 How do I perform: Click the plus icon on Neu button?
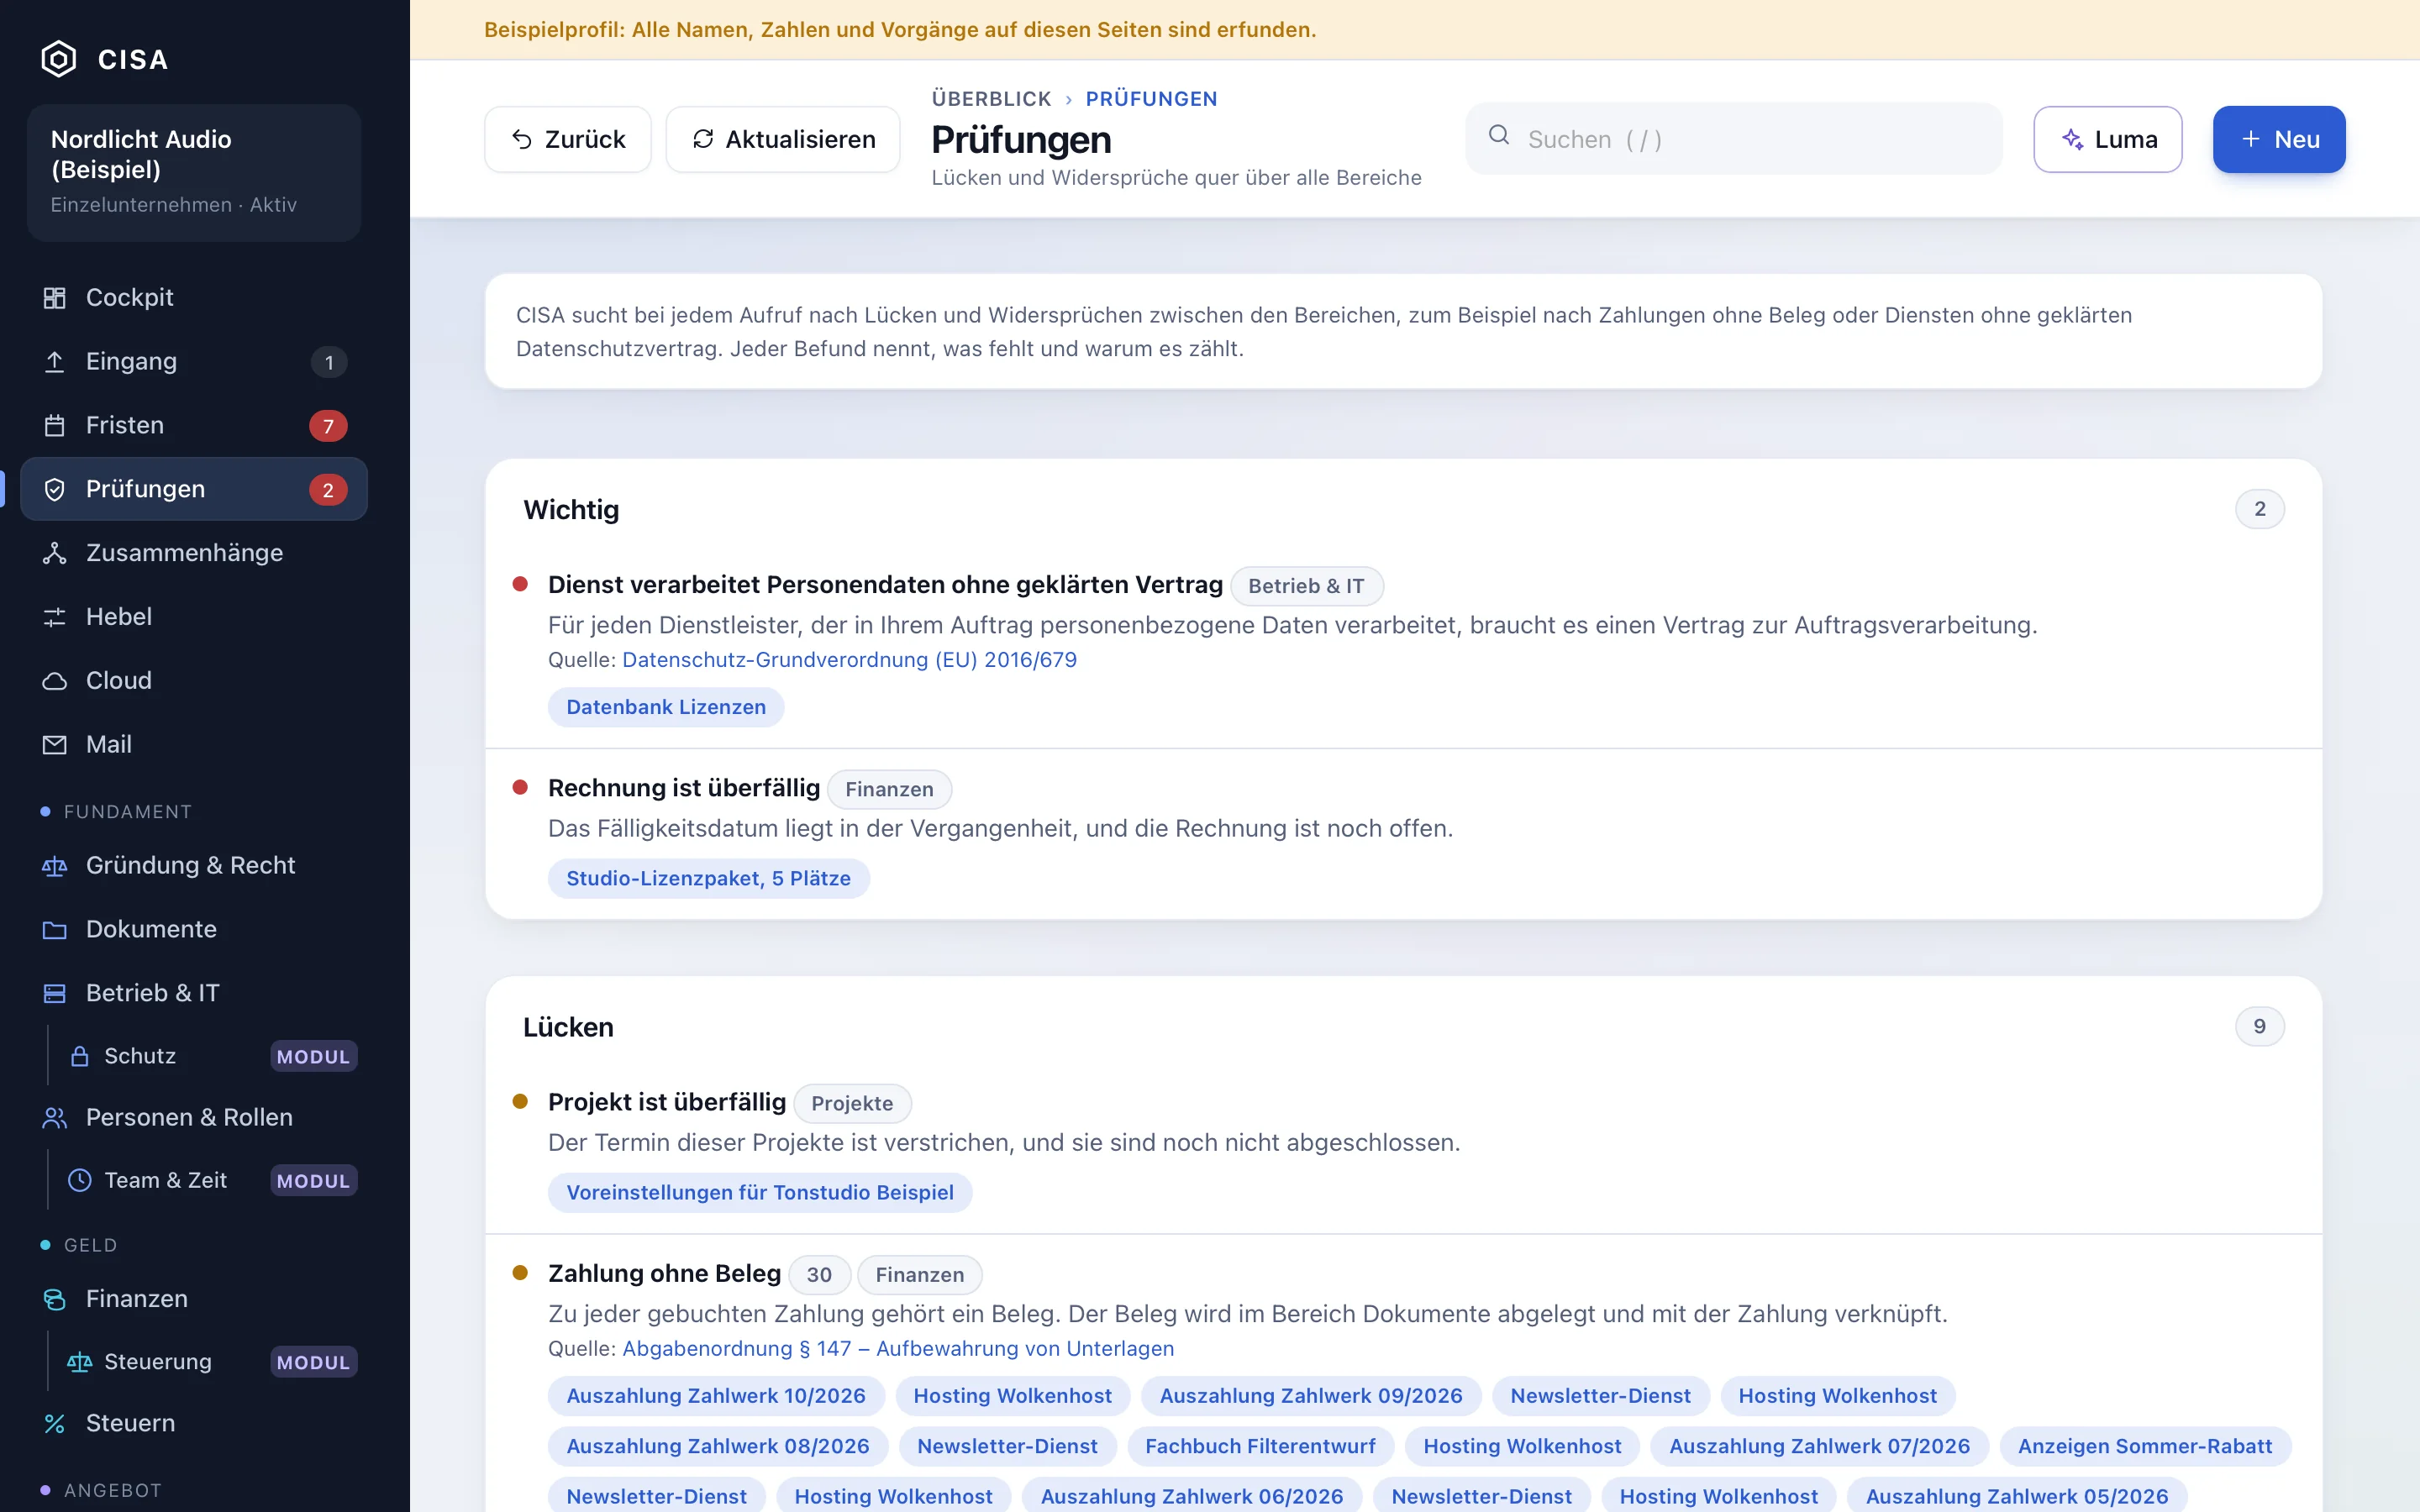point(2251,139)
